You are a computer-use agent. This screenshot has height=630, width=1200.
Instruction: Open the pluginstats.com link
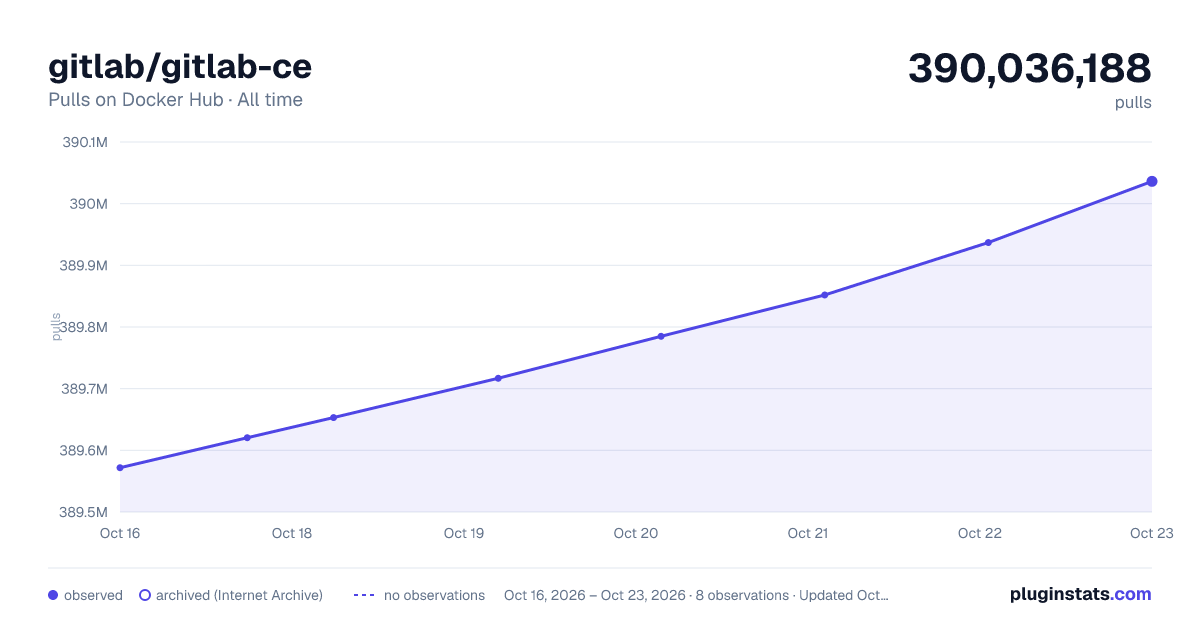(1081, 594)
